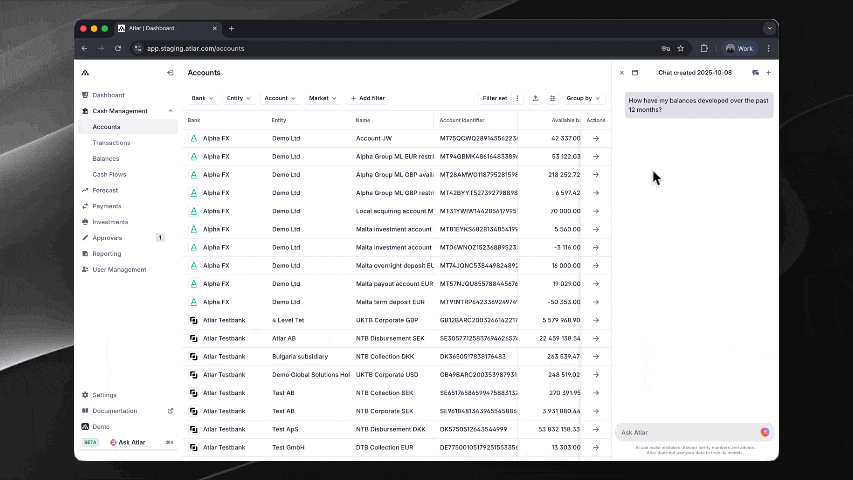Open the Documentation external link
The width and height of the screenshot is (853, 480).
(170, 411)
